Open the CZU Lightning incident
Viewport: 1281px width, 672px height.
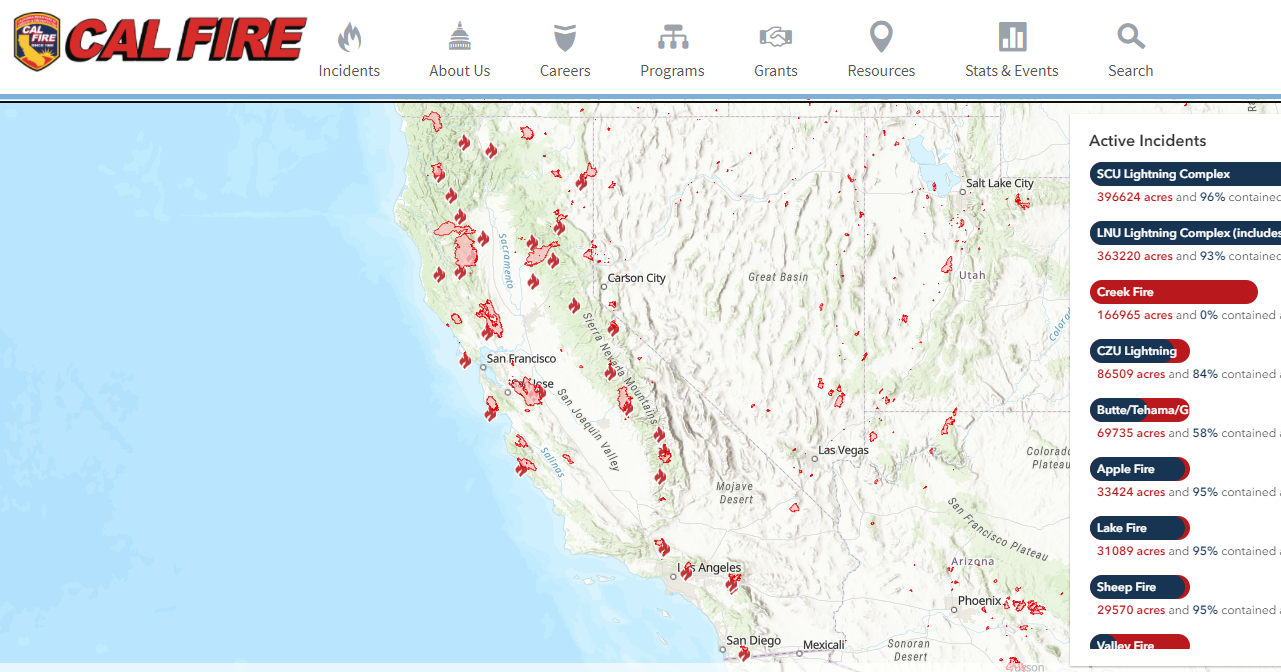[1139, 351]
